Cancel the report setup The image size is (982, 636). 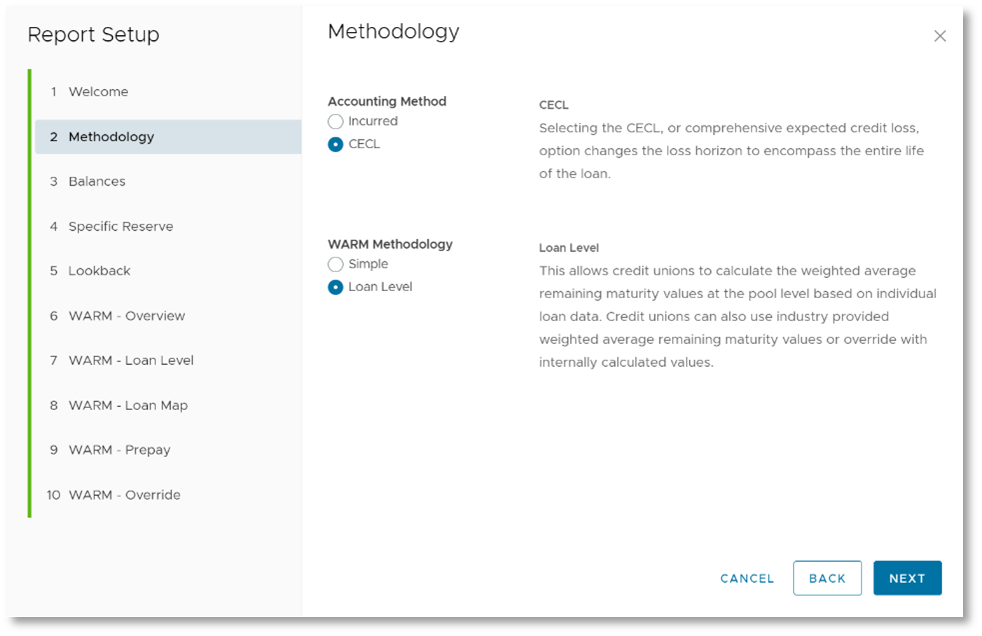[x=747, y=579]
